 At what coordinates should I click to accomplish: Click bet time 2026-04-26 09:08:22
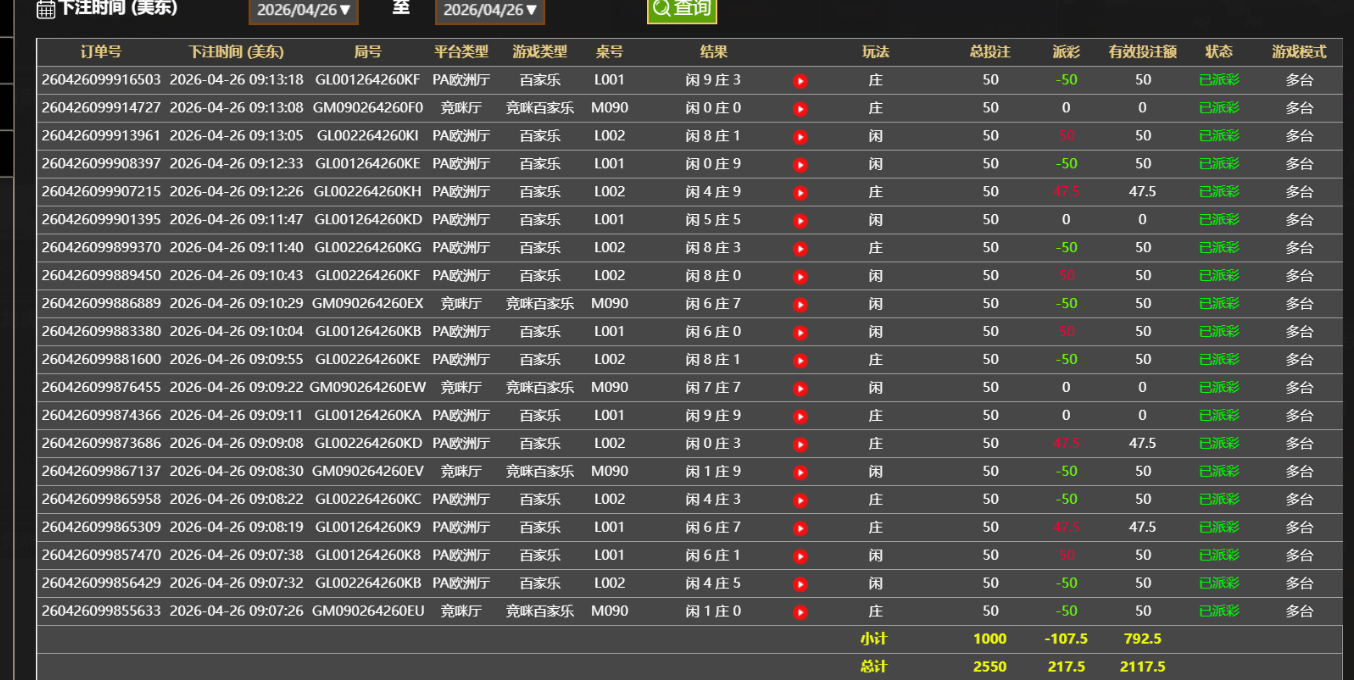coord(236,500)
